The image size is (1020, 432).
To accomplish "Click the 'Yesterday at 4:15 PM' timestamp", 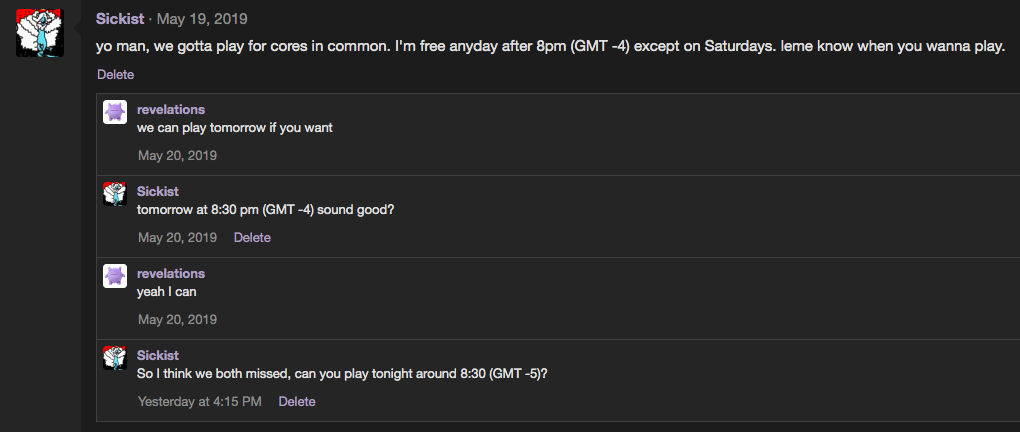I will coord(200,401).
